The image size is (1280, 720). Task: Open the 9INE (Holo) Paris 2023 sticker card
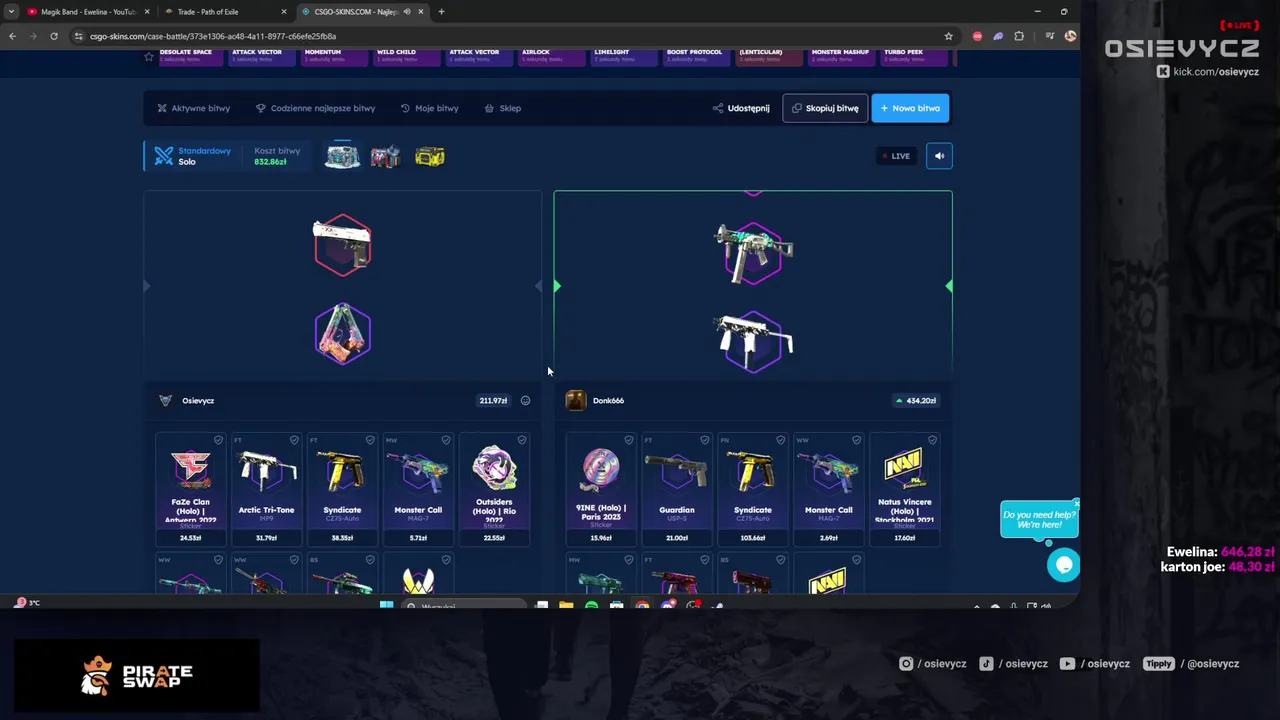pyautogui.click(x=601, y=489)
